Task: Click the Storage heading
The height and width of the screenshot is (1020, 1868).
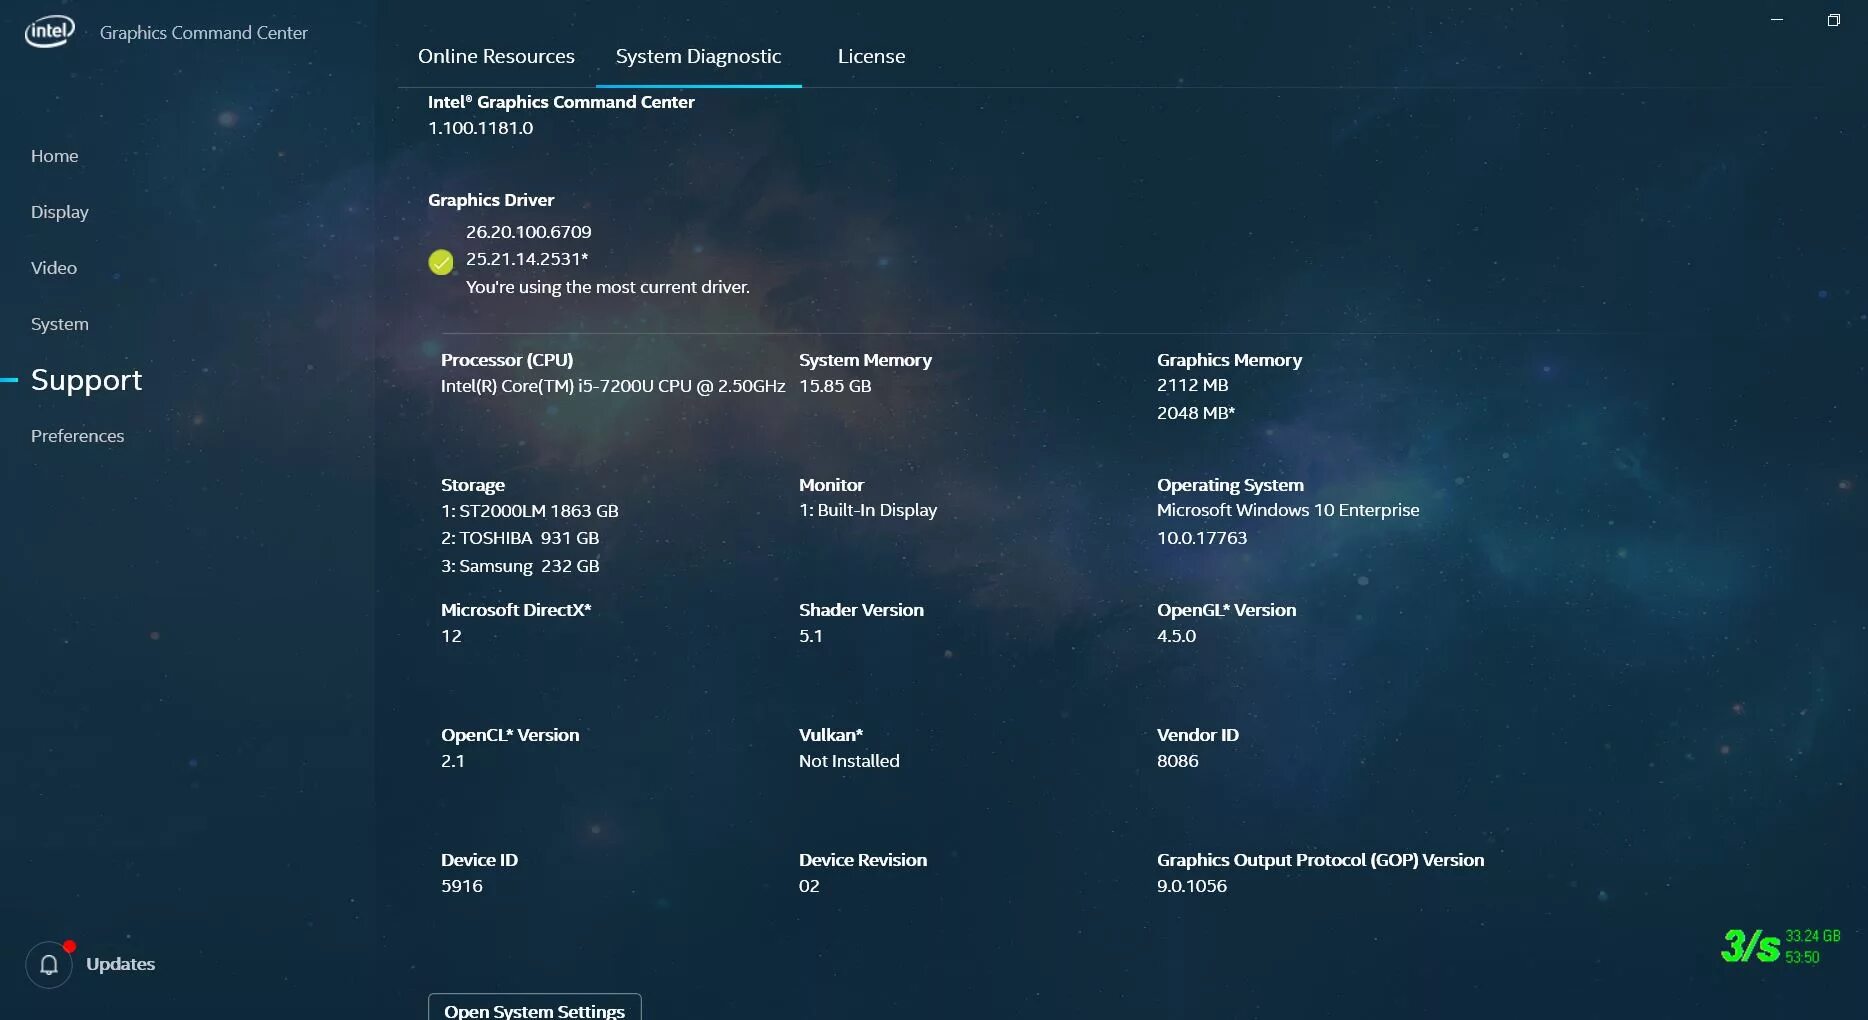Action: point(473,485)
